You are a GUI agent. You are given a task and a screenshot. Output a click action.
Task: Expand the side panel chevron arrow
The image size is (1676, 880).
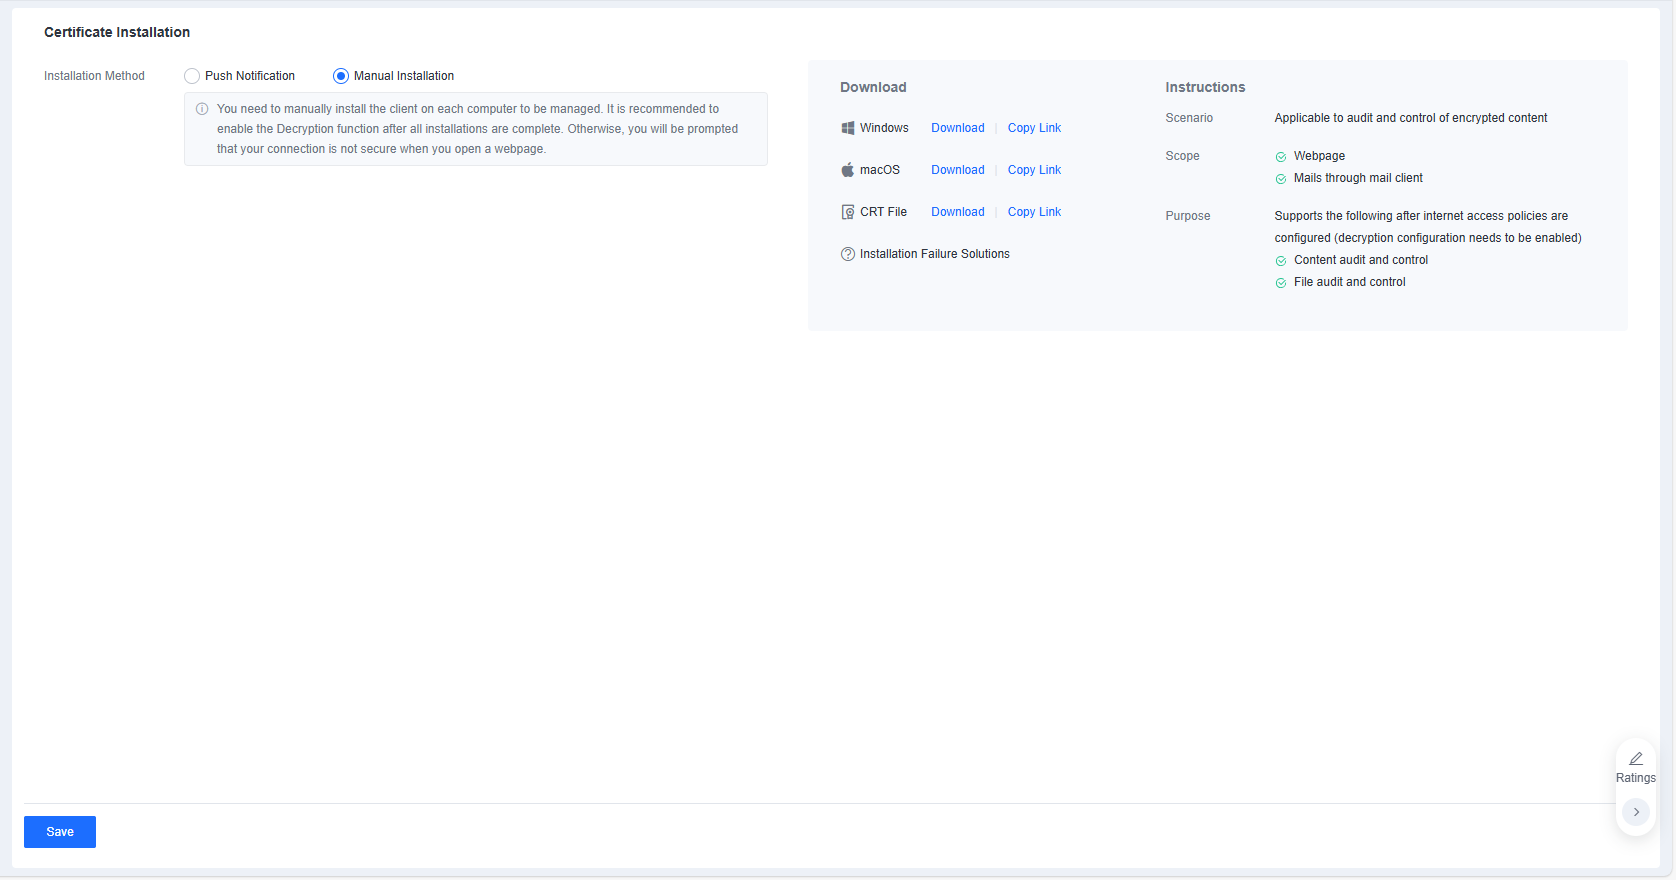pos(1636,812)
